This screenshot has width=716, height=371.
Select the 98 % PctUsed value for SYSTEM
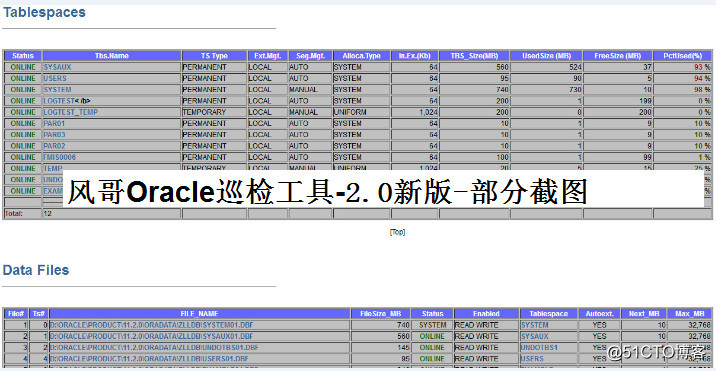[702, 90]
